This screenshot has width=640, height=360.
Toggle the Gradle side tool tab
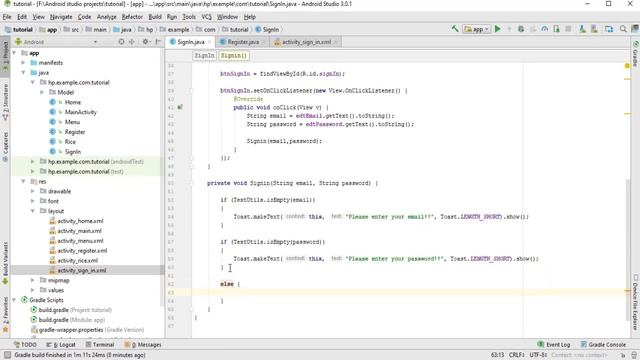(635, 53)
